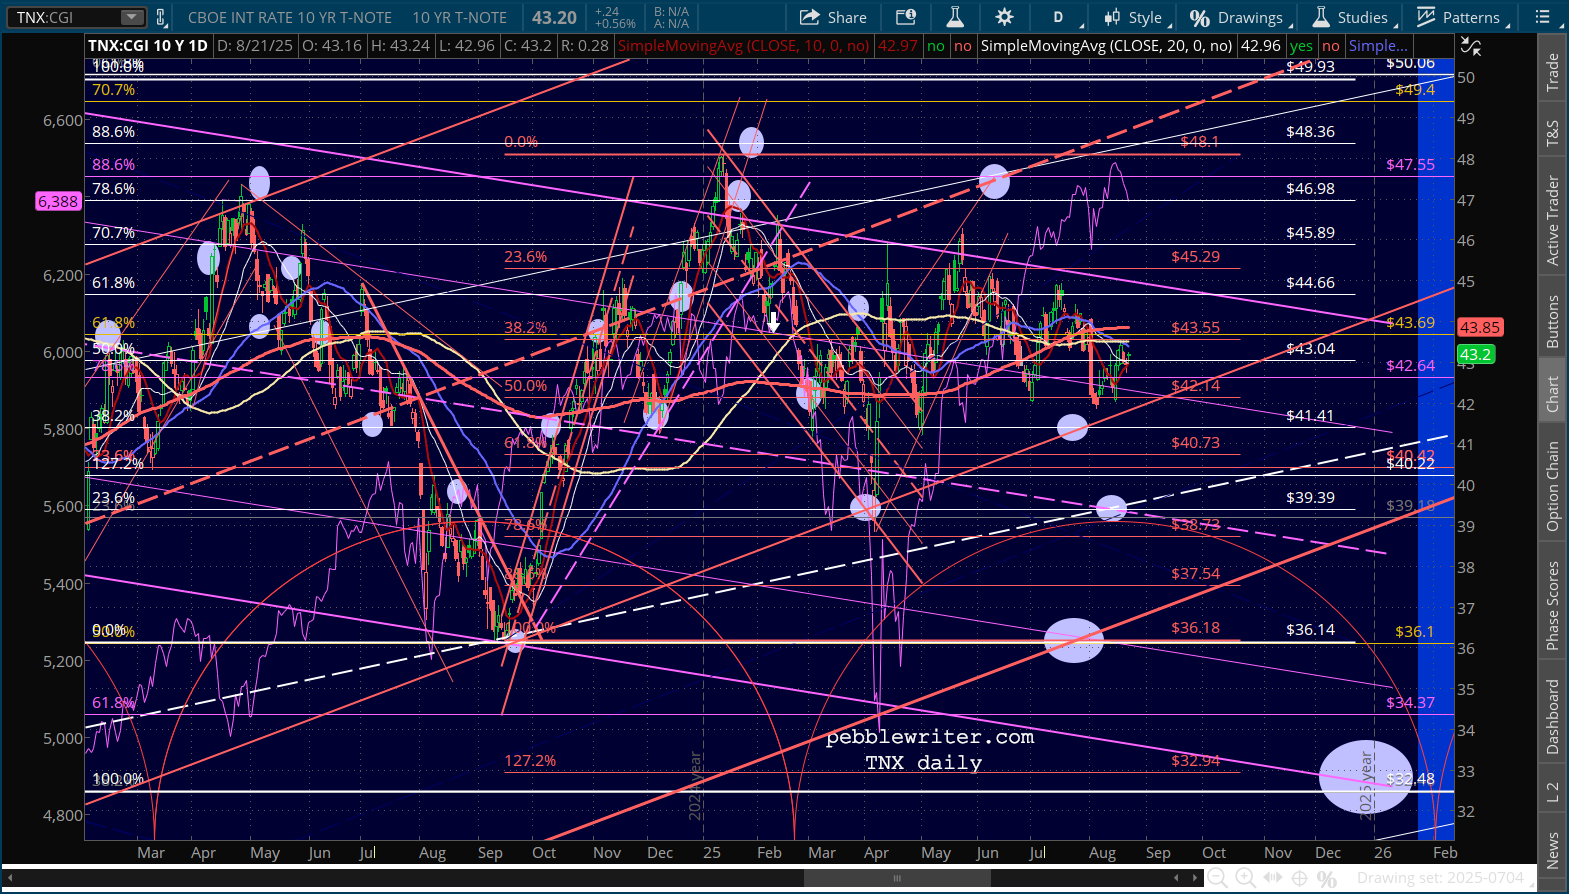Click the symbol link clipboard icon

[x=161, y=17]
